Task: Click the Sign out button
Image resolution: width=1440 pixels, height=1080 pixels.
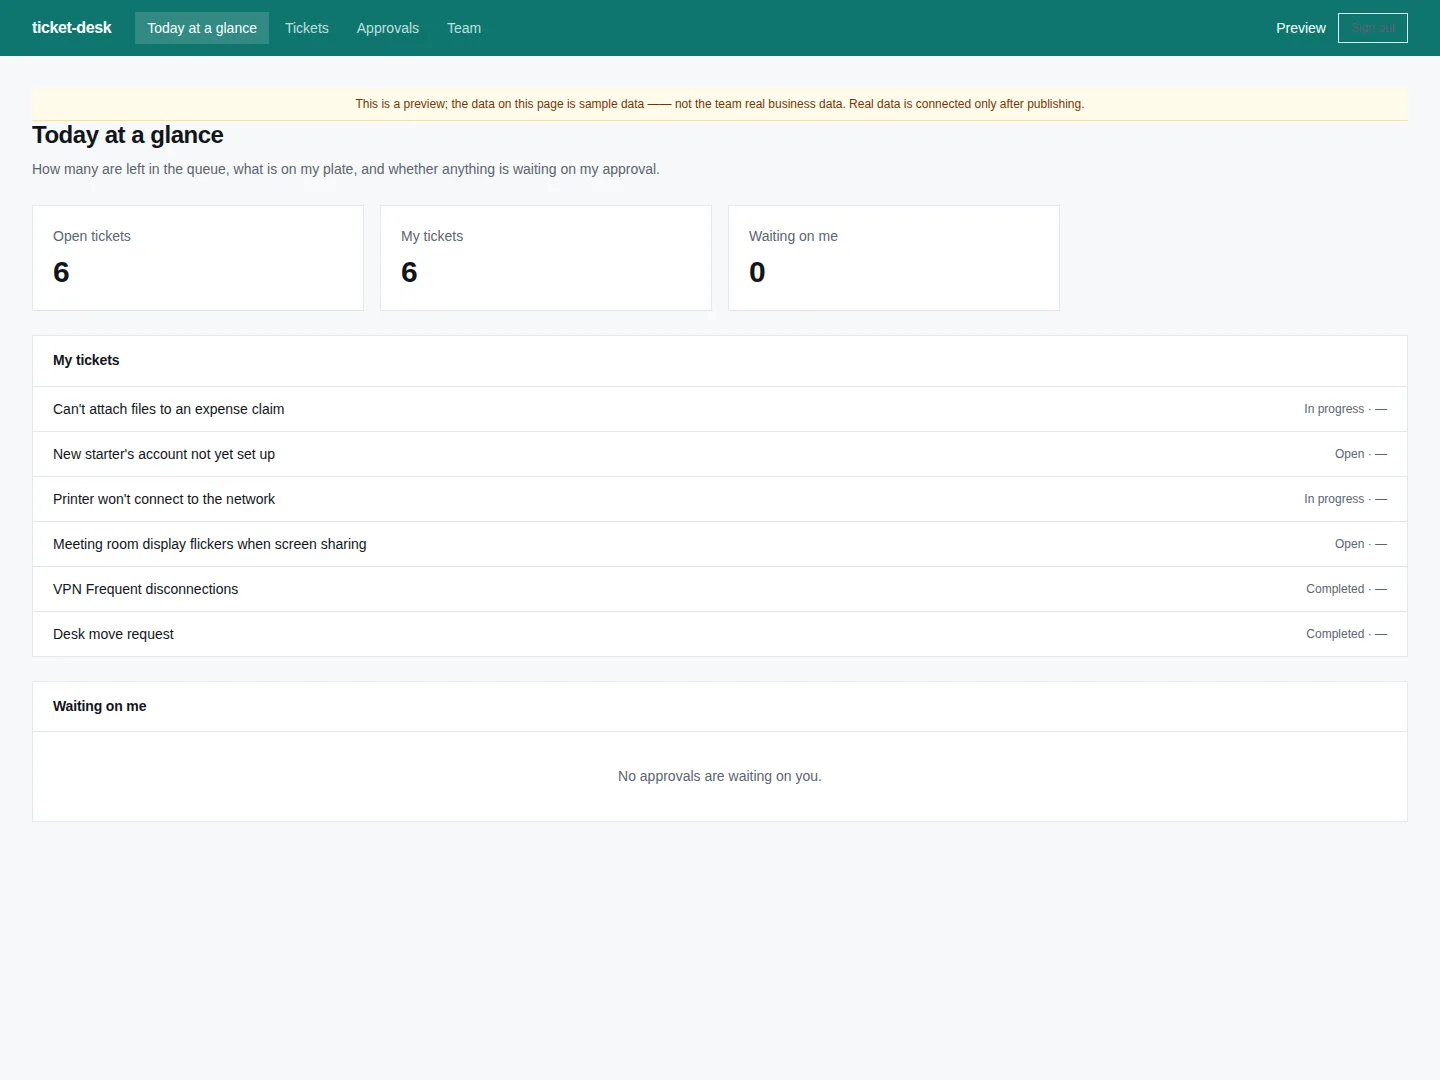Action: click(x=1373, y=28)
